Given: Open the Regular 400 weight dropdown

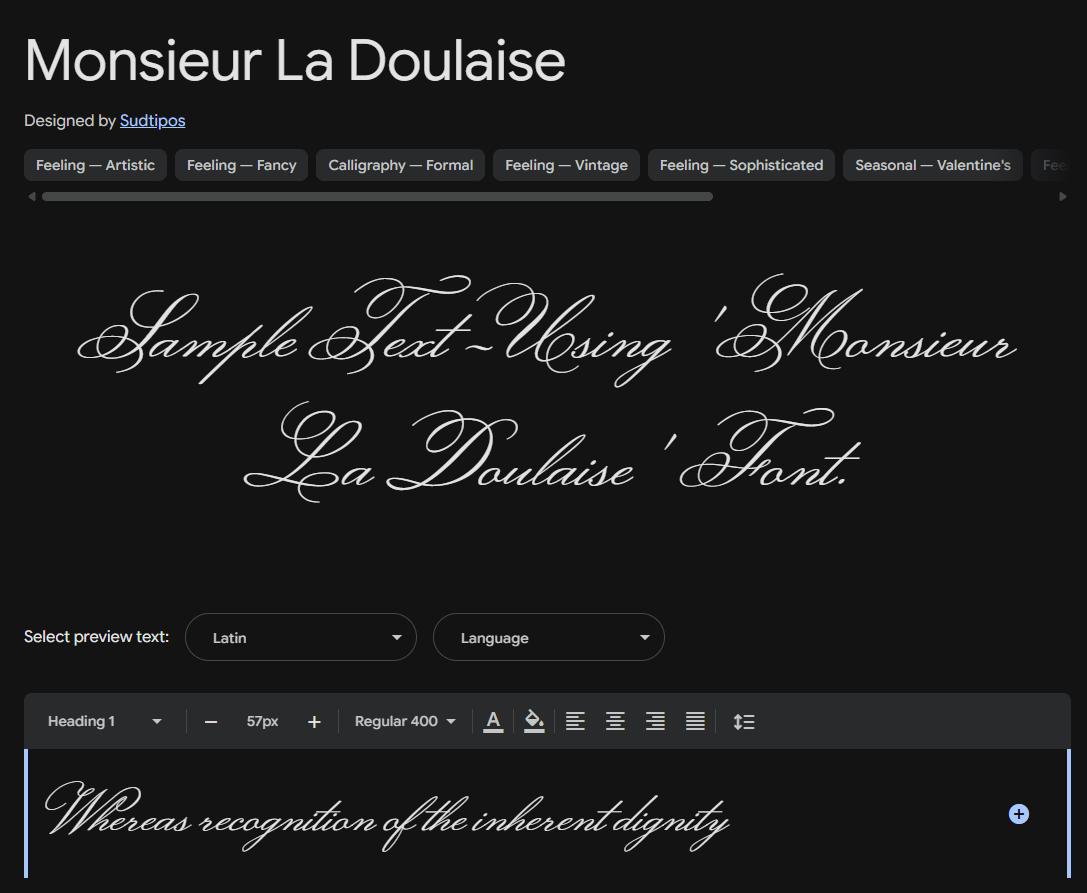Looking at the screenshot, I should click(x=406, y=721).
